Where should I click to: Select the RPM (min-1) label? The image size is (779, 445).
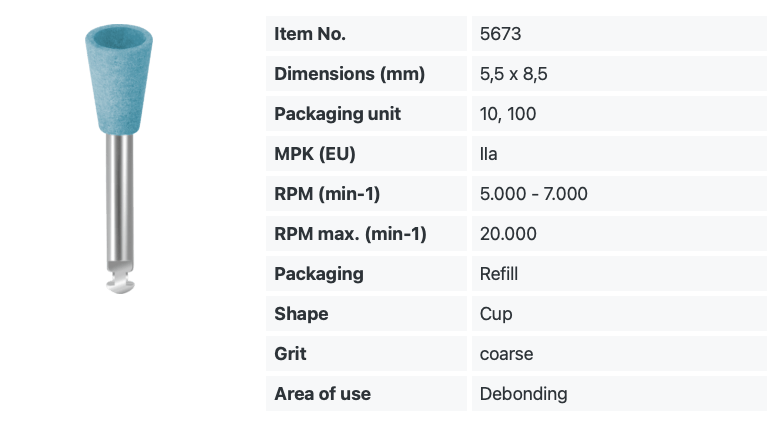tap(327, 194)
